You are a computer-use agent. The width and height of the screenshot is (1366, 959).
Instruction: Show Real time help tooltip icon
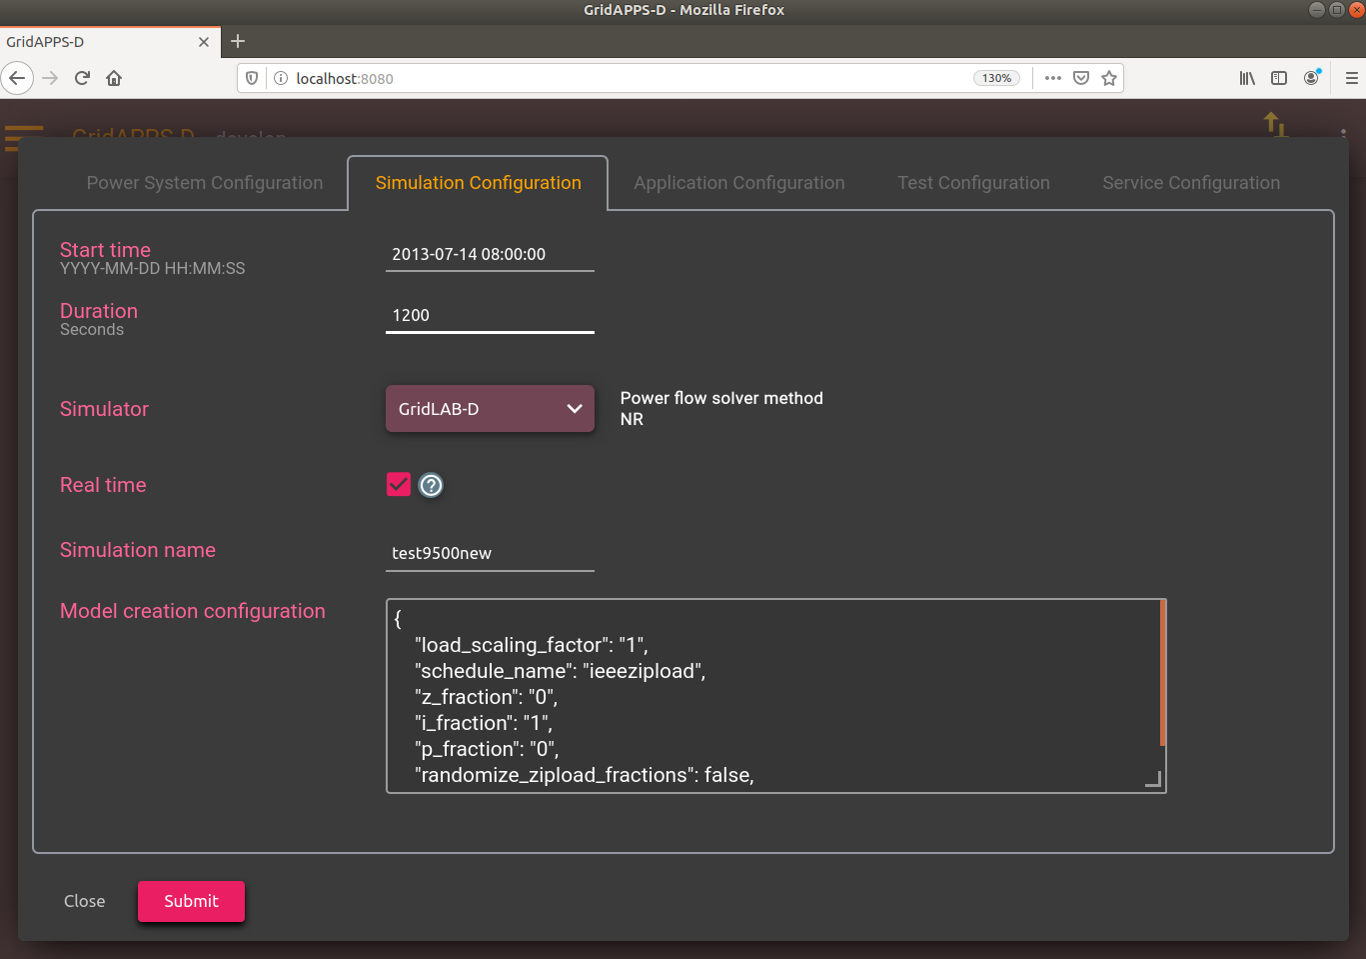tap(431, 485)
